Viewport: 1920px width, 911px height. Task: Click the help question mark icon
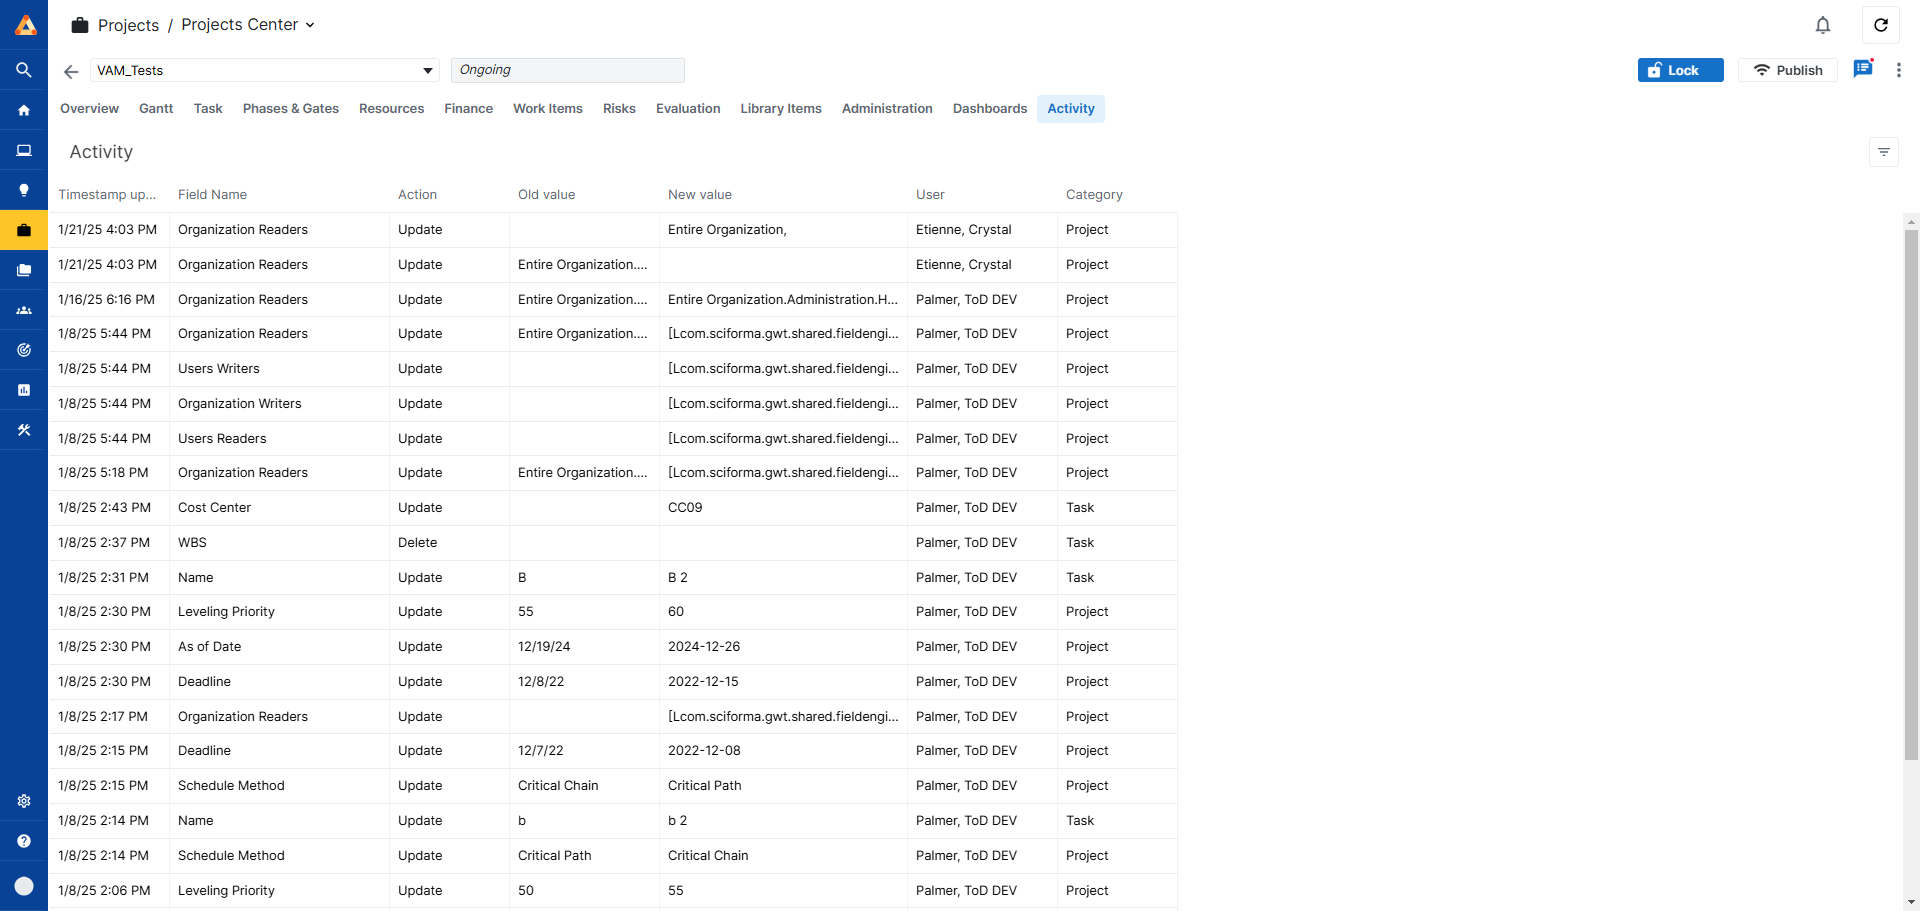point(24,841)
